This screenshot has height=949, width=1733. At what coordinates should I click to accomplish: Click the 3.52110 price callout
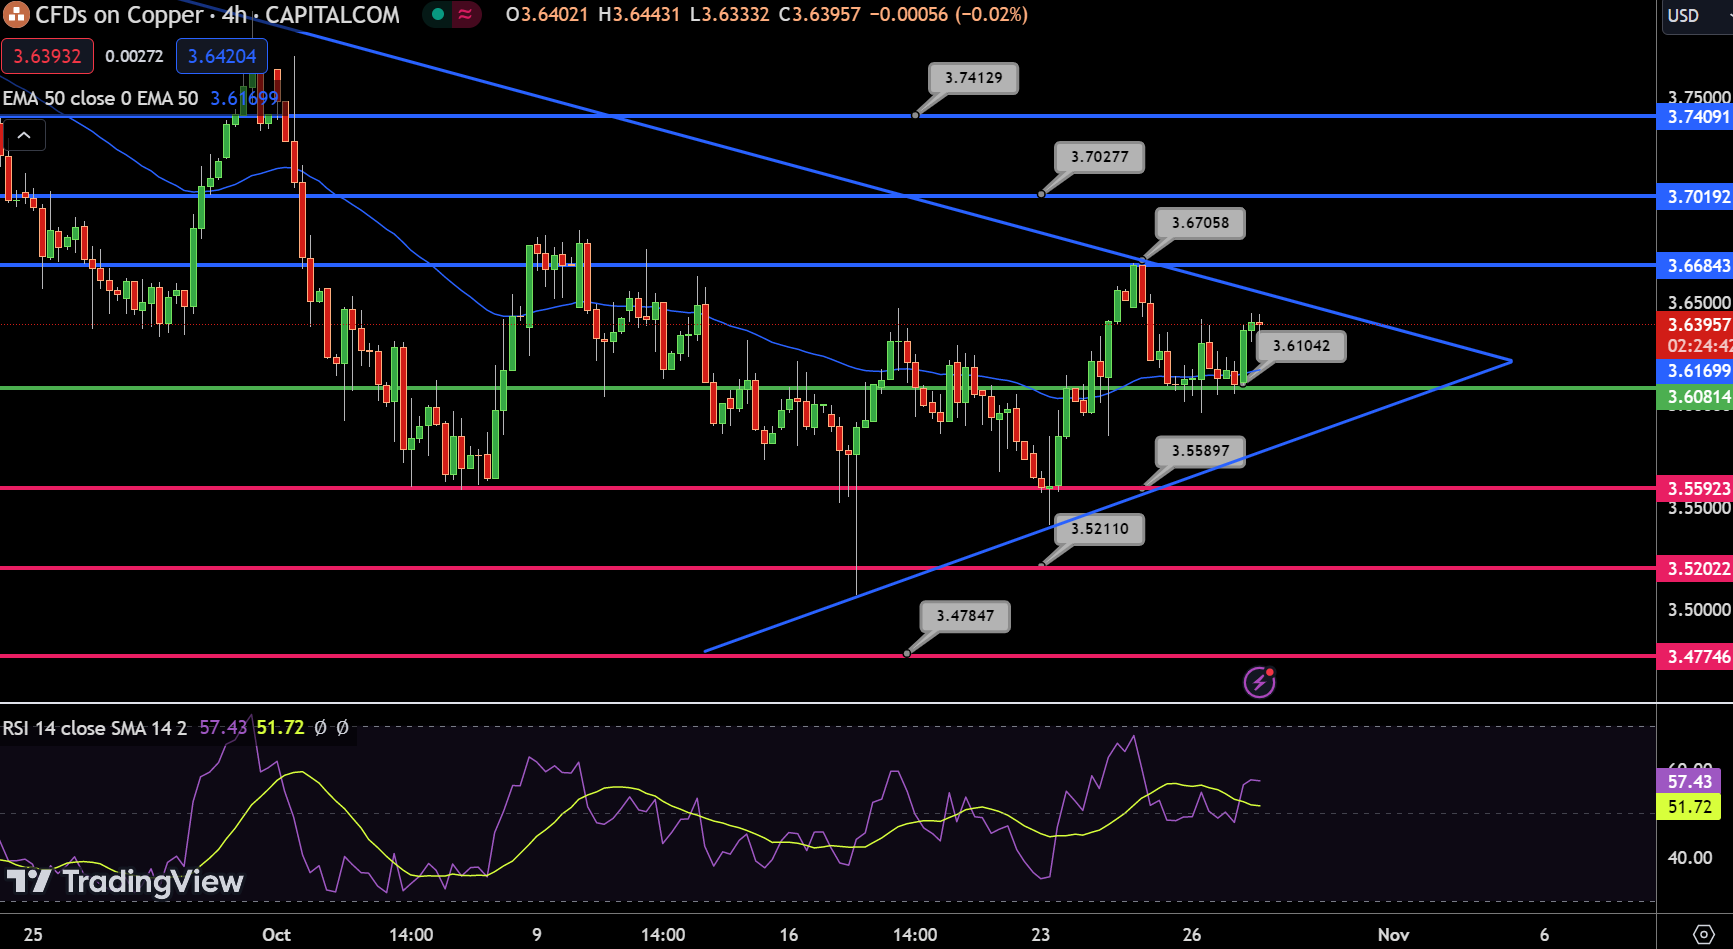[x=1099, y=529]
